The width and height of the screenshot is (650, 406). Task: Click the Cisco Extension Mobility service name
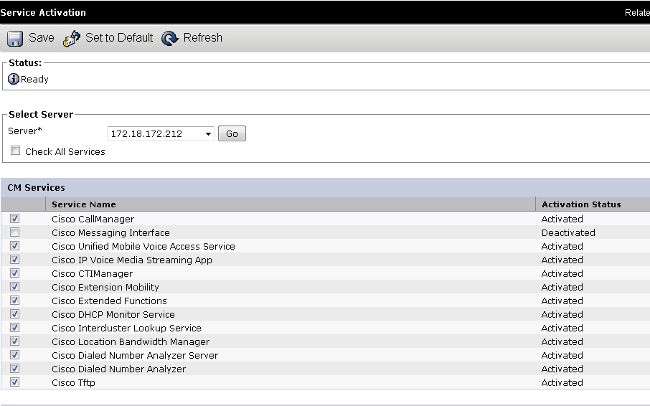coord(105,287)
